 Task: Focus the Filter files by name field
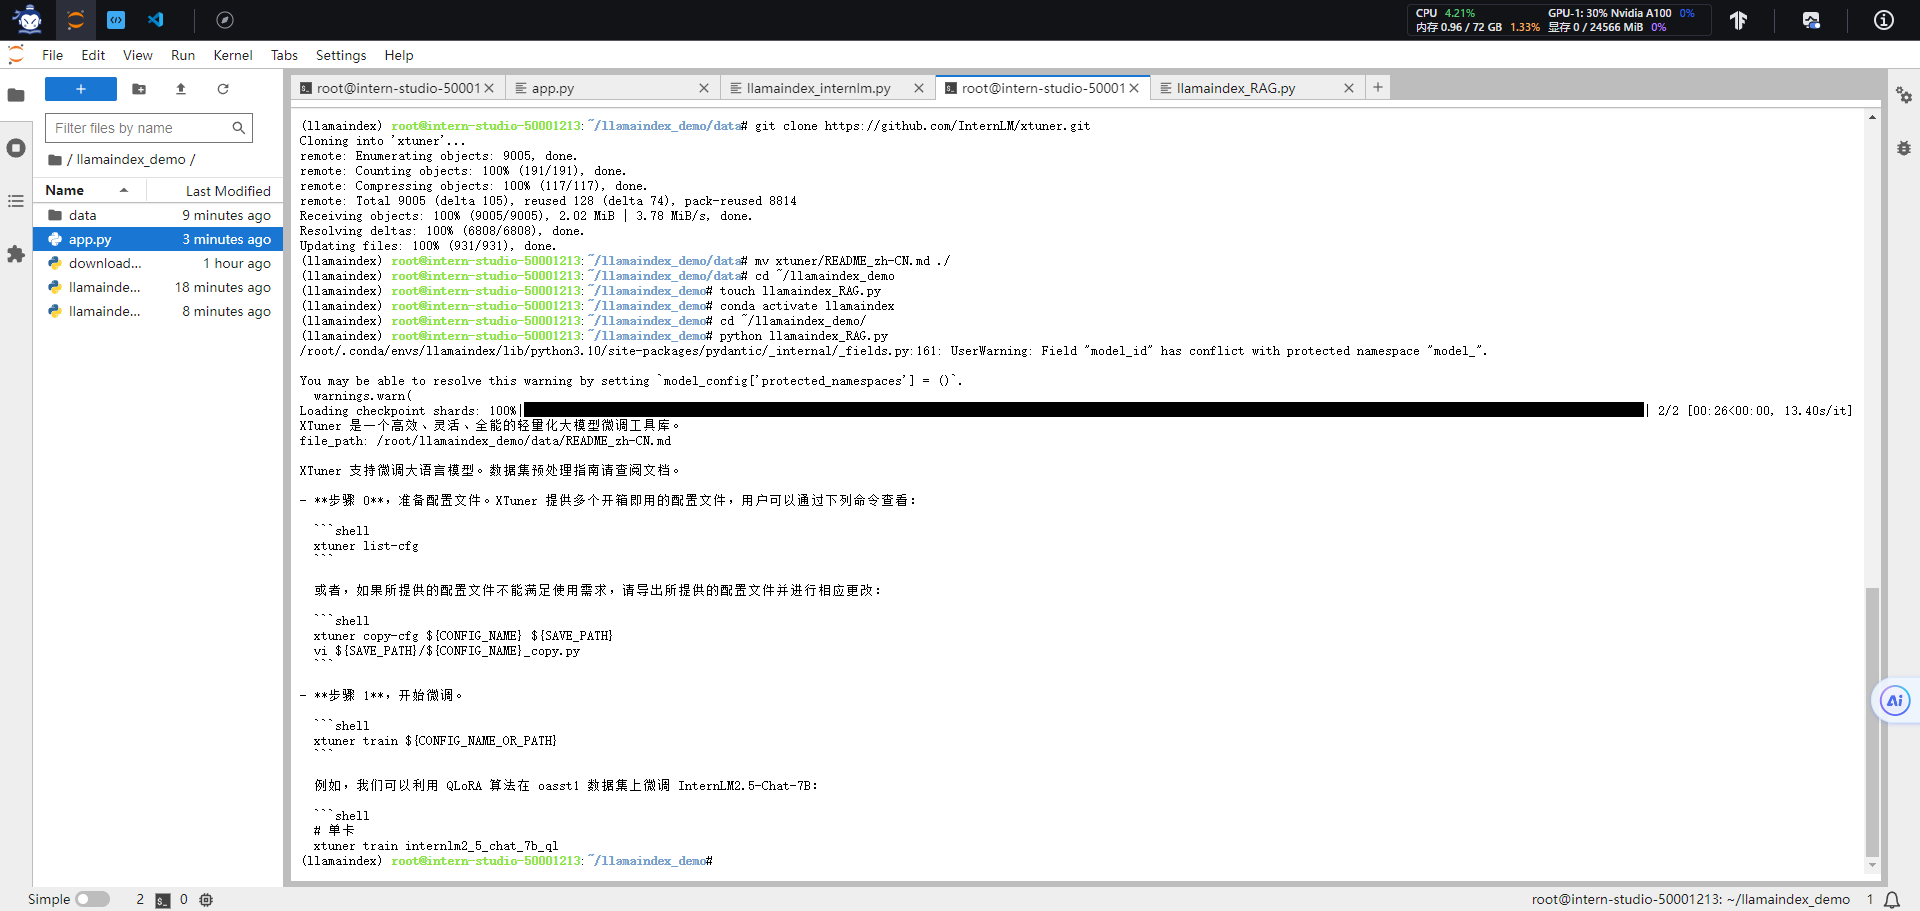(x=149, y=128)
